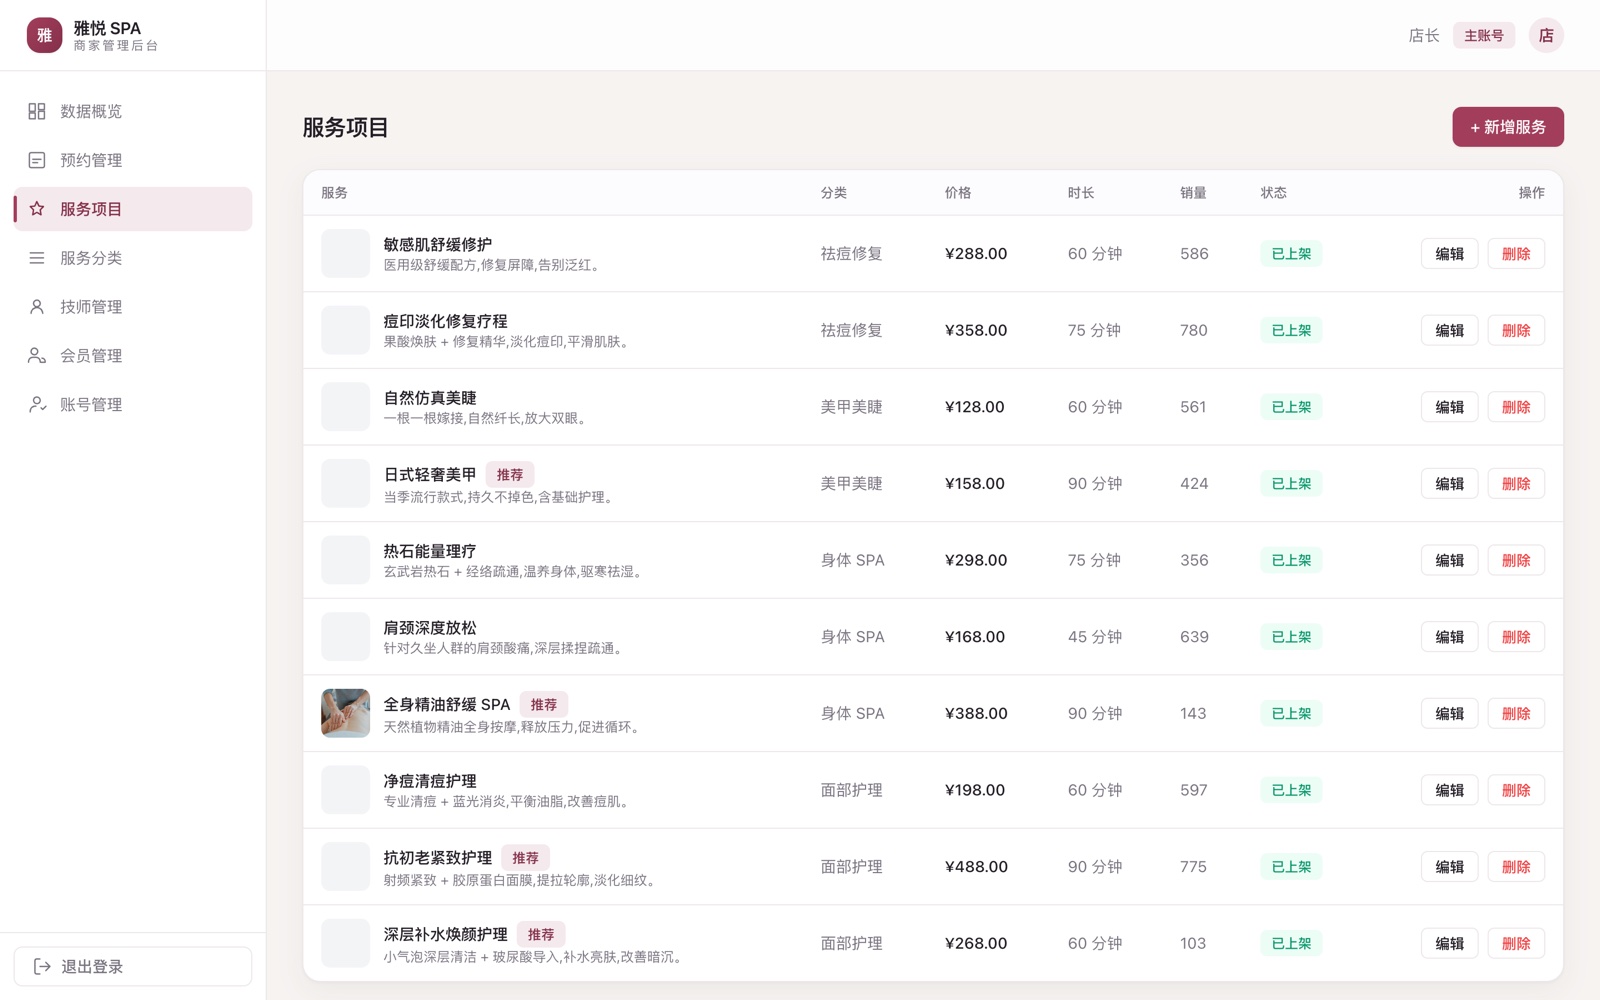Edit the 热石能量理疗 service

[1449, 560]
